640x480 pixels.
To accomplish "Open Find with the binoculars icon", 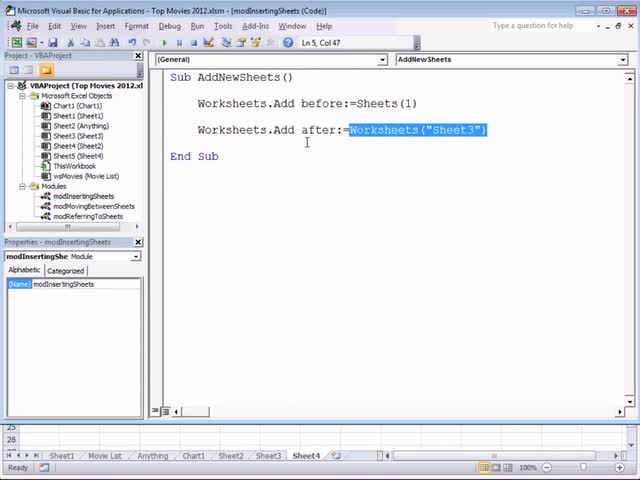I will click(114, 42).
